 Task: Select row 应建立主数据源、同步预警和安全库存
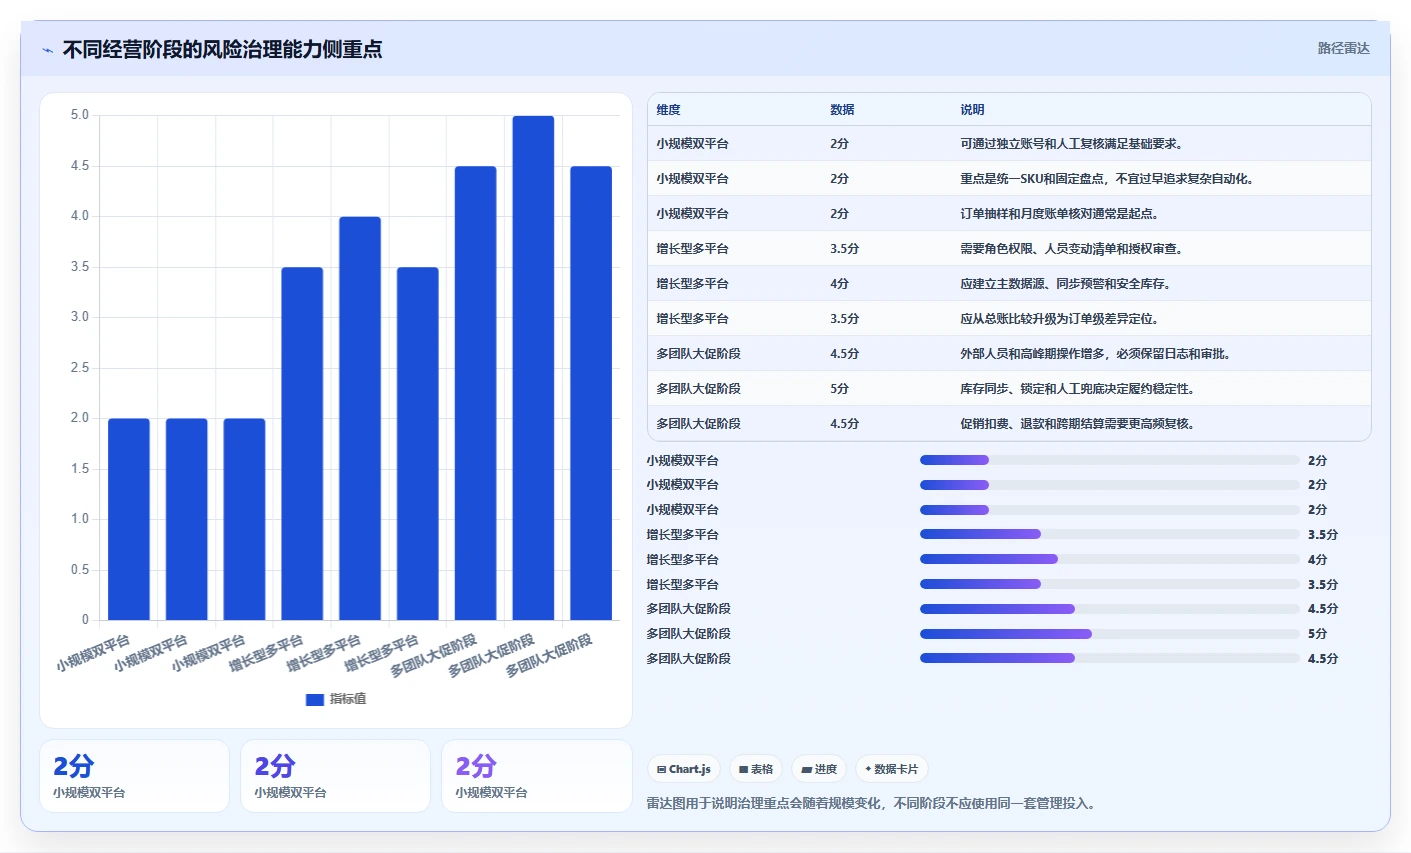click(x=1009, y=284)
